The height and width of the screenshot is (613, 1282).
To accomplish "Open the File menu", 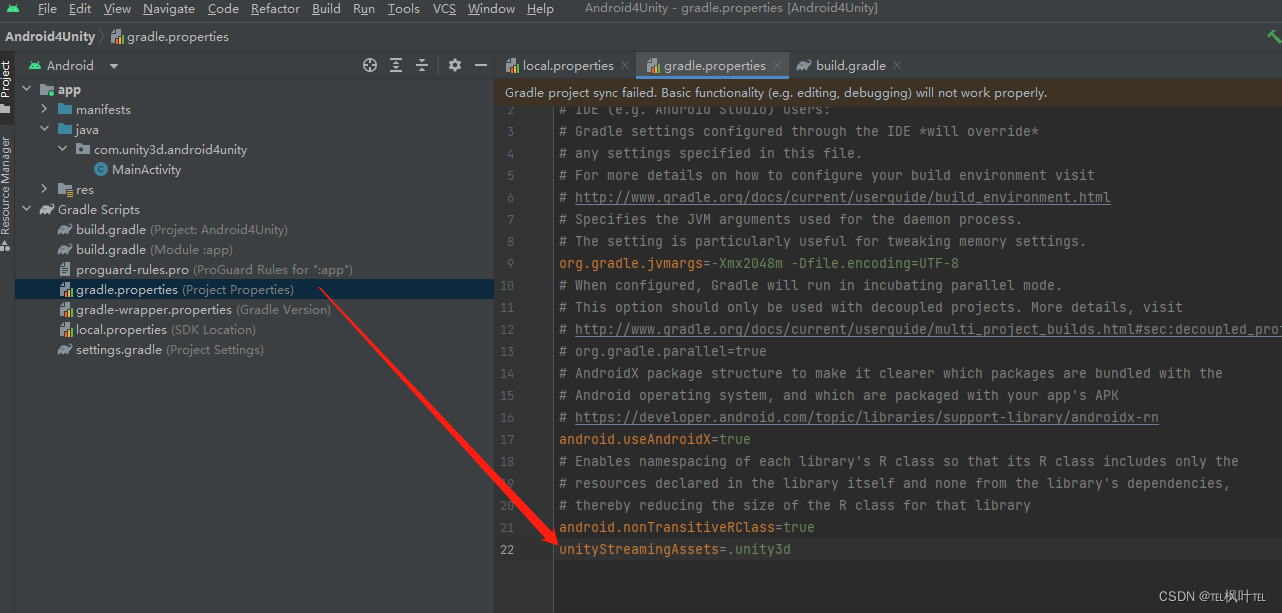I will pos(47,9).
